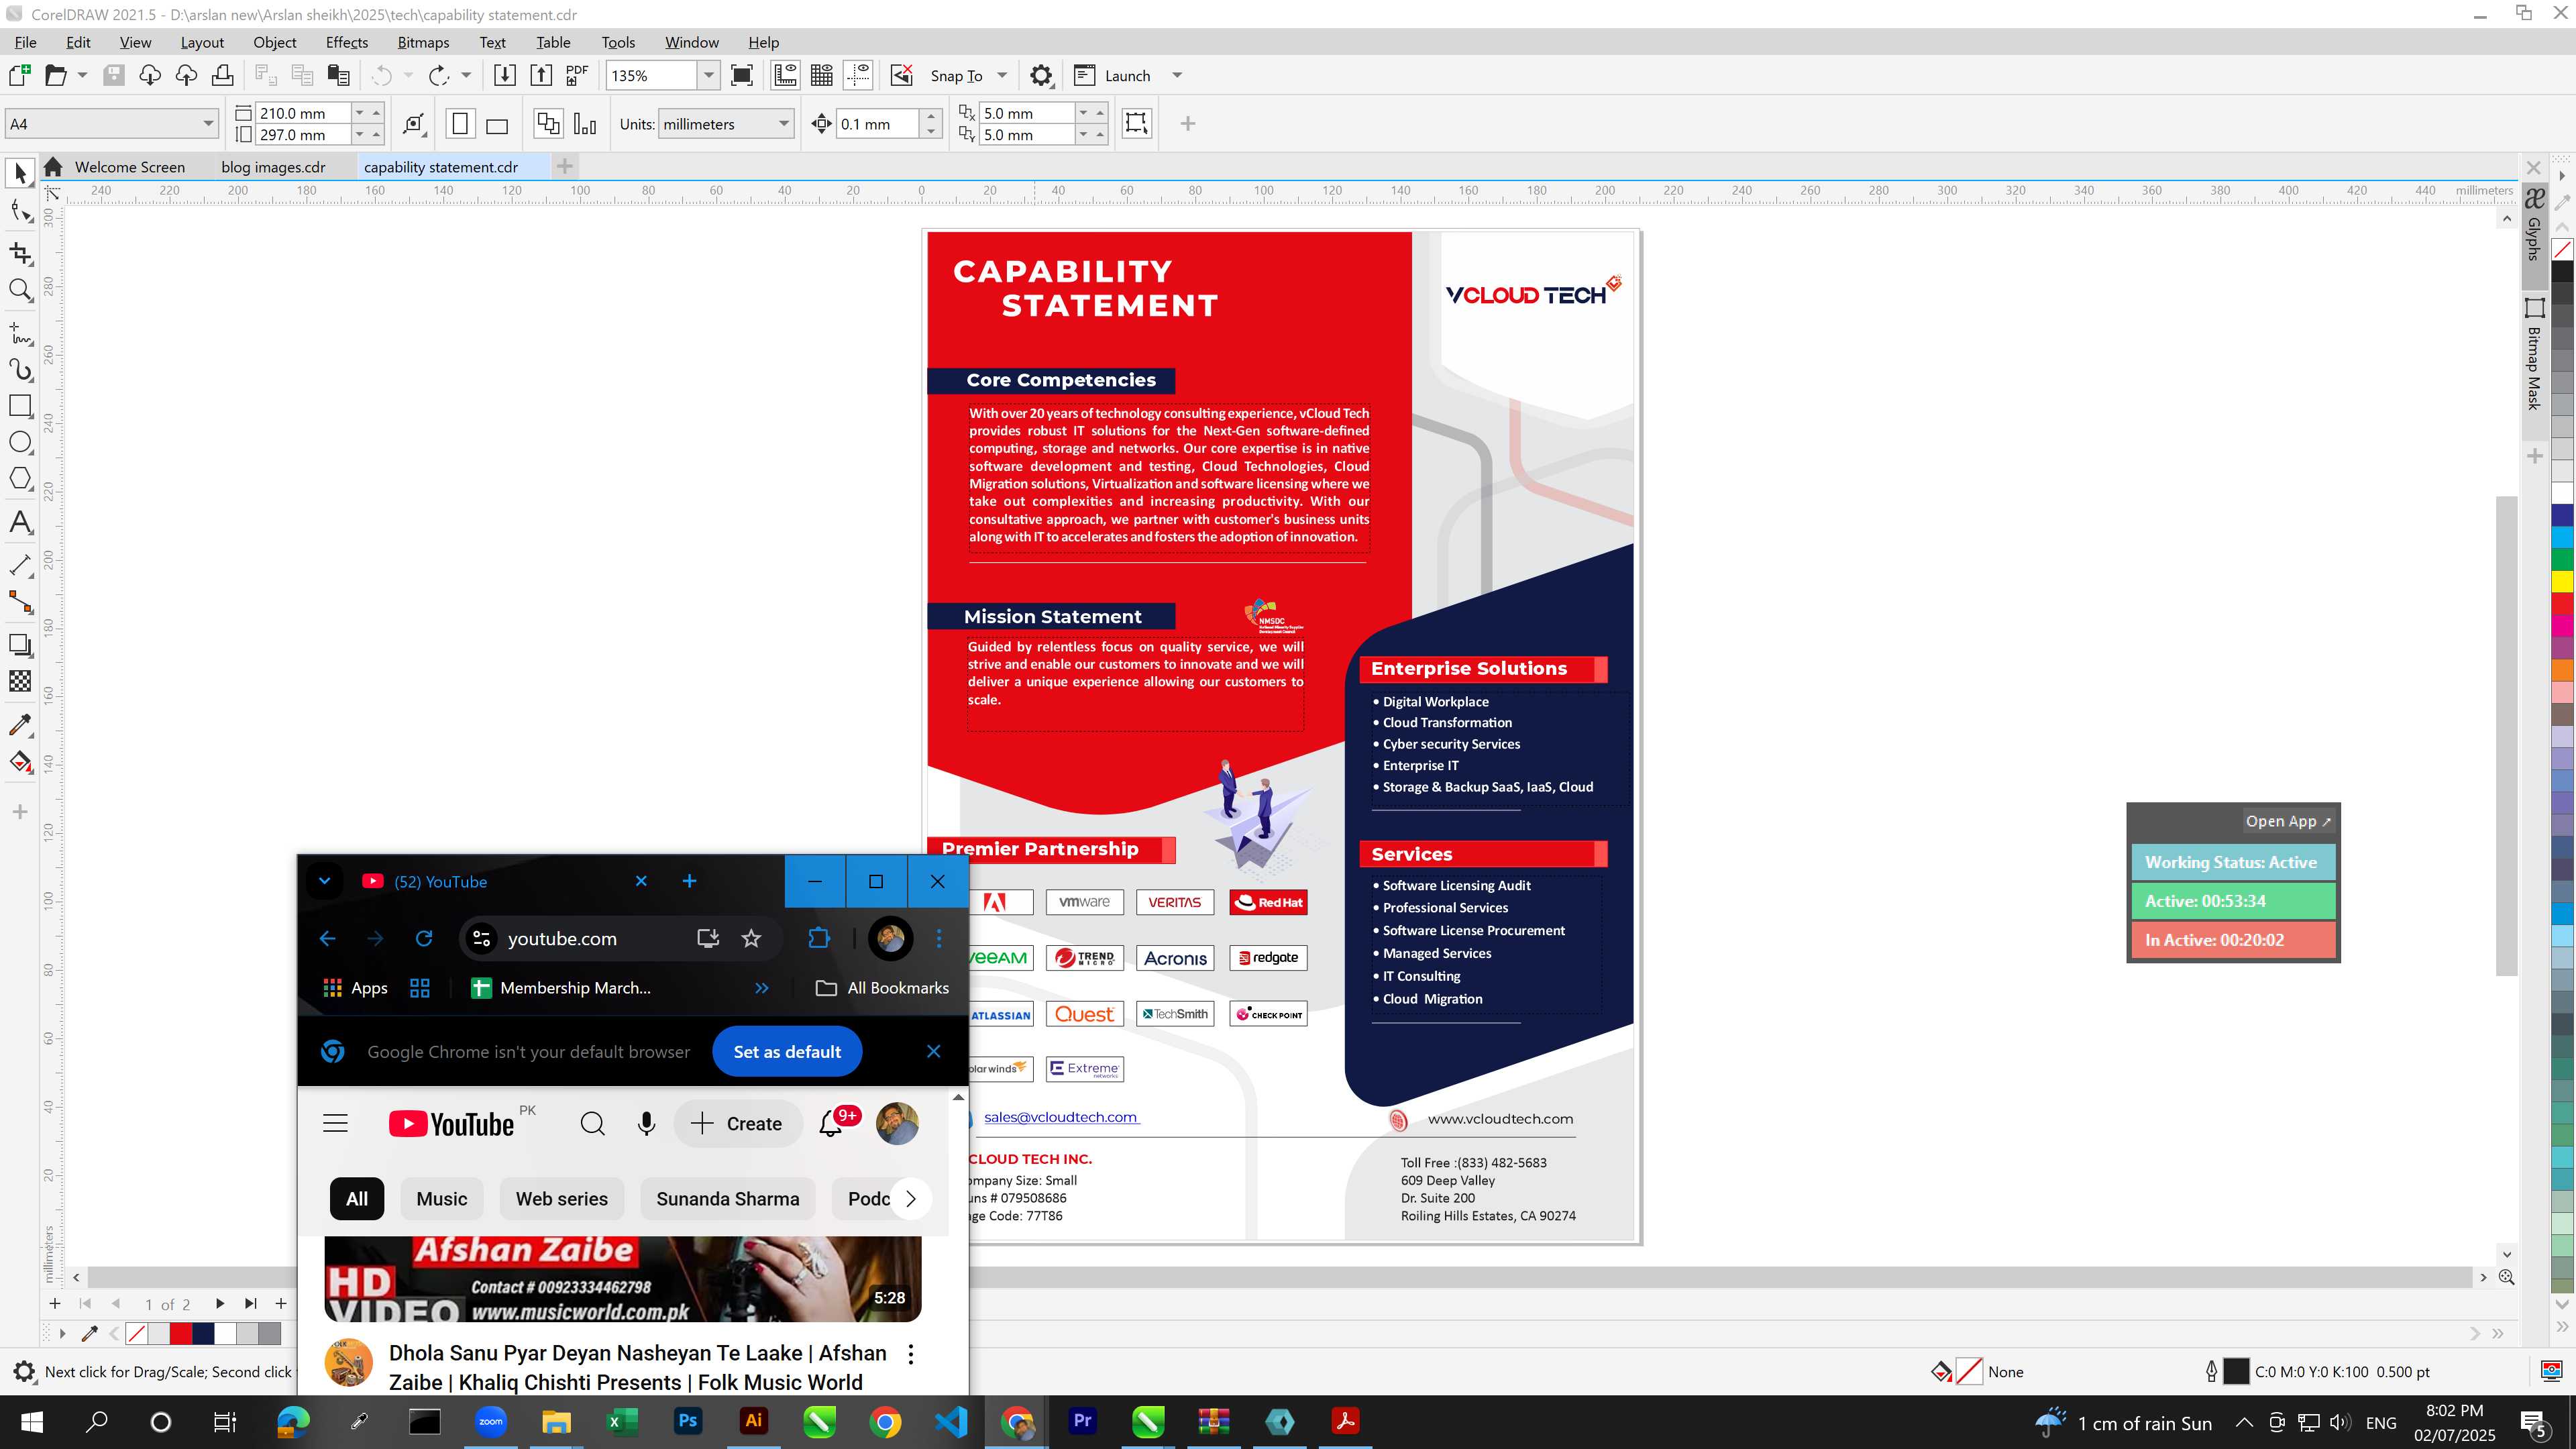This screenshot has height=1449, width=2576.
Task: Select the Zoom tool in toolbox
Action: coord(20,290)
